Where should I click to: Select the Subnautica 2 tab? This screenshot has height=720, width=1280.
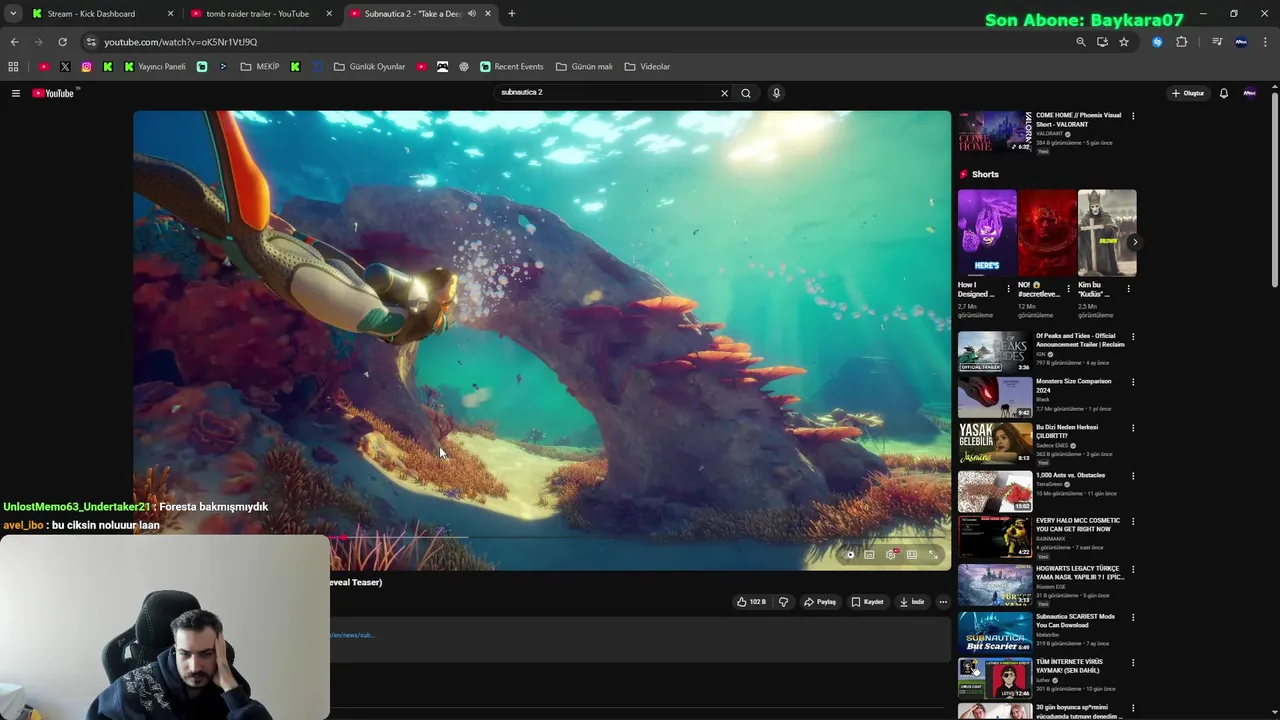[x=421, y=14]
